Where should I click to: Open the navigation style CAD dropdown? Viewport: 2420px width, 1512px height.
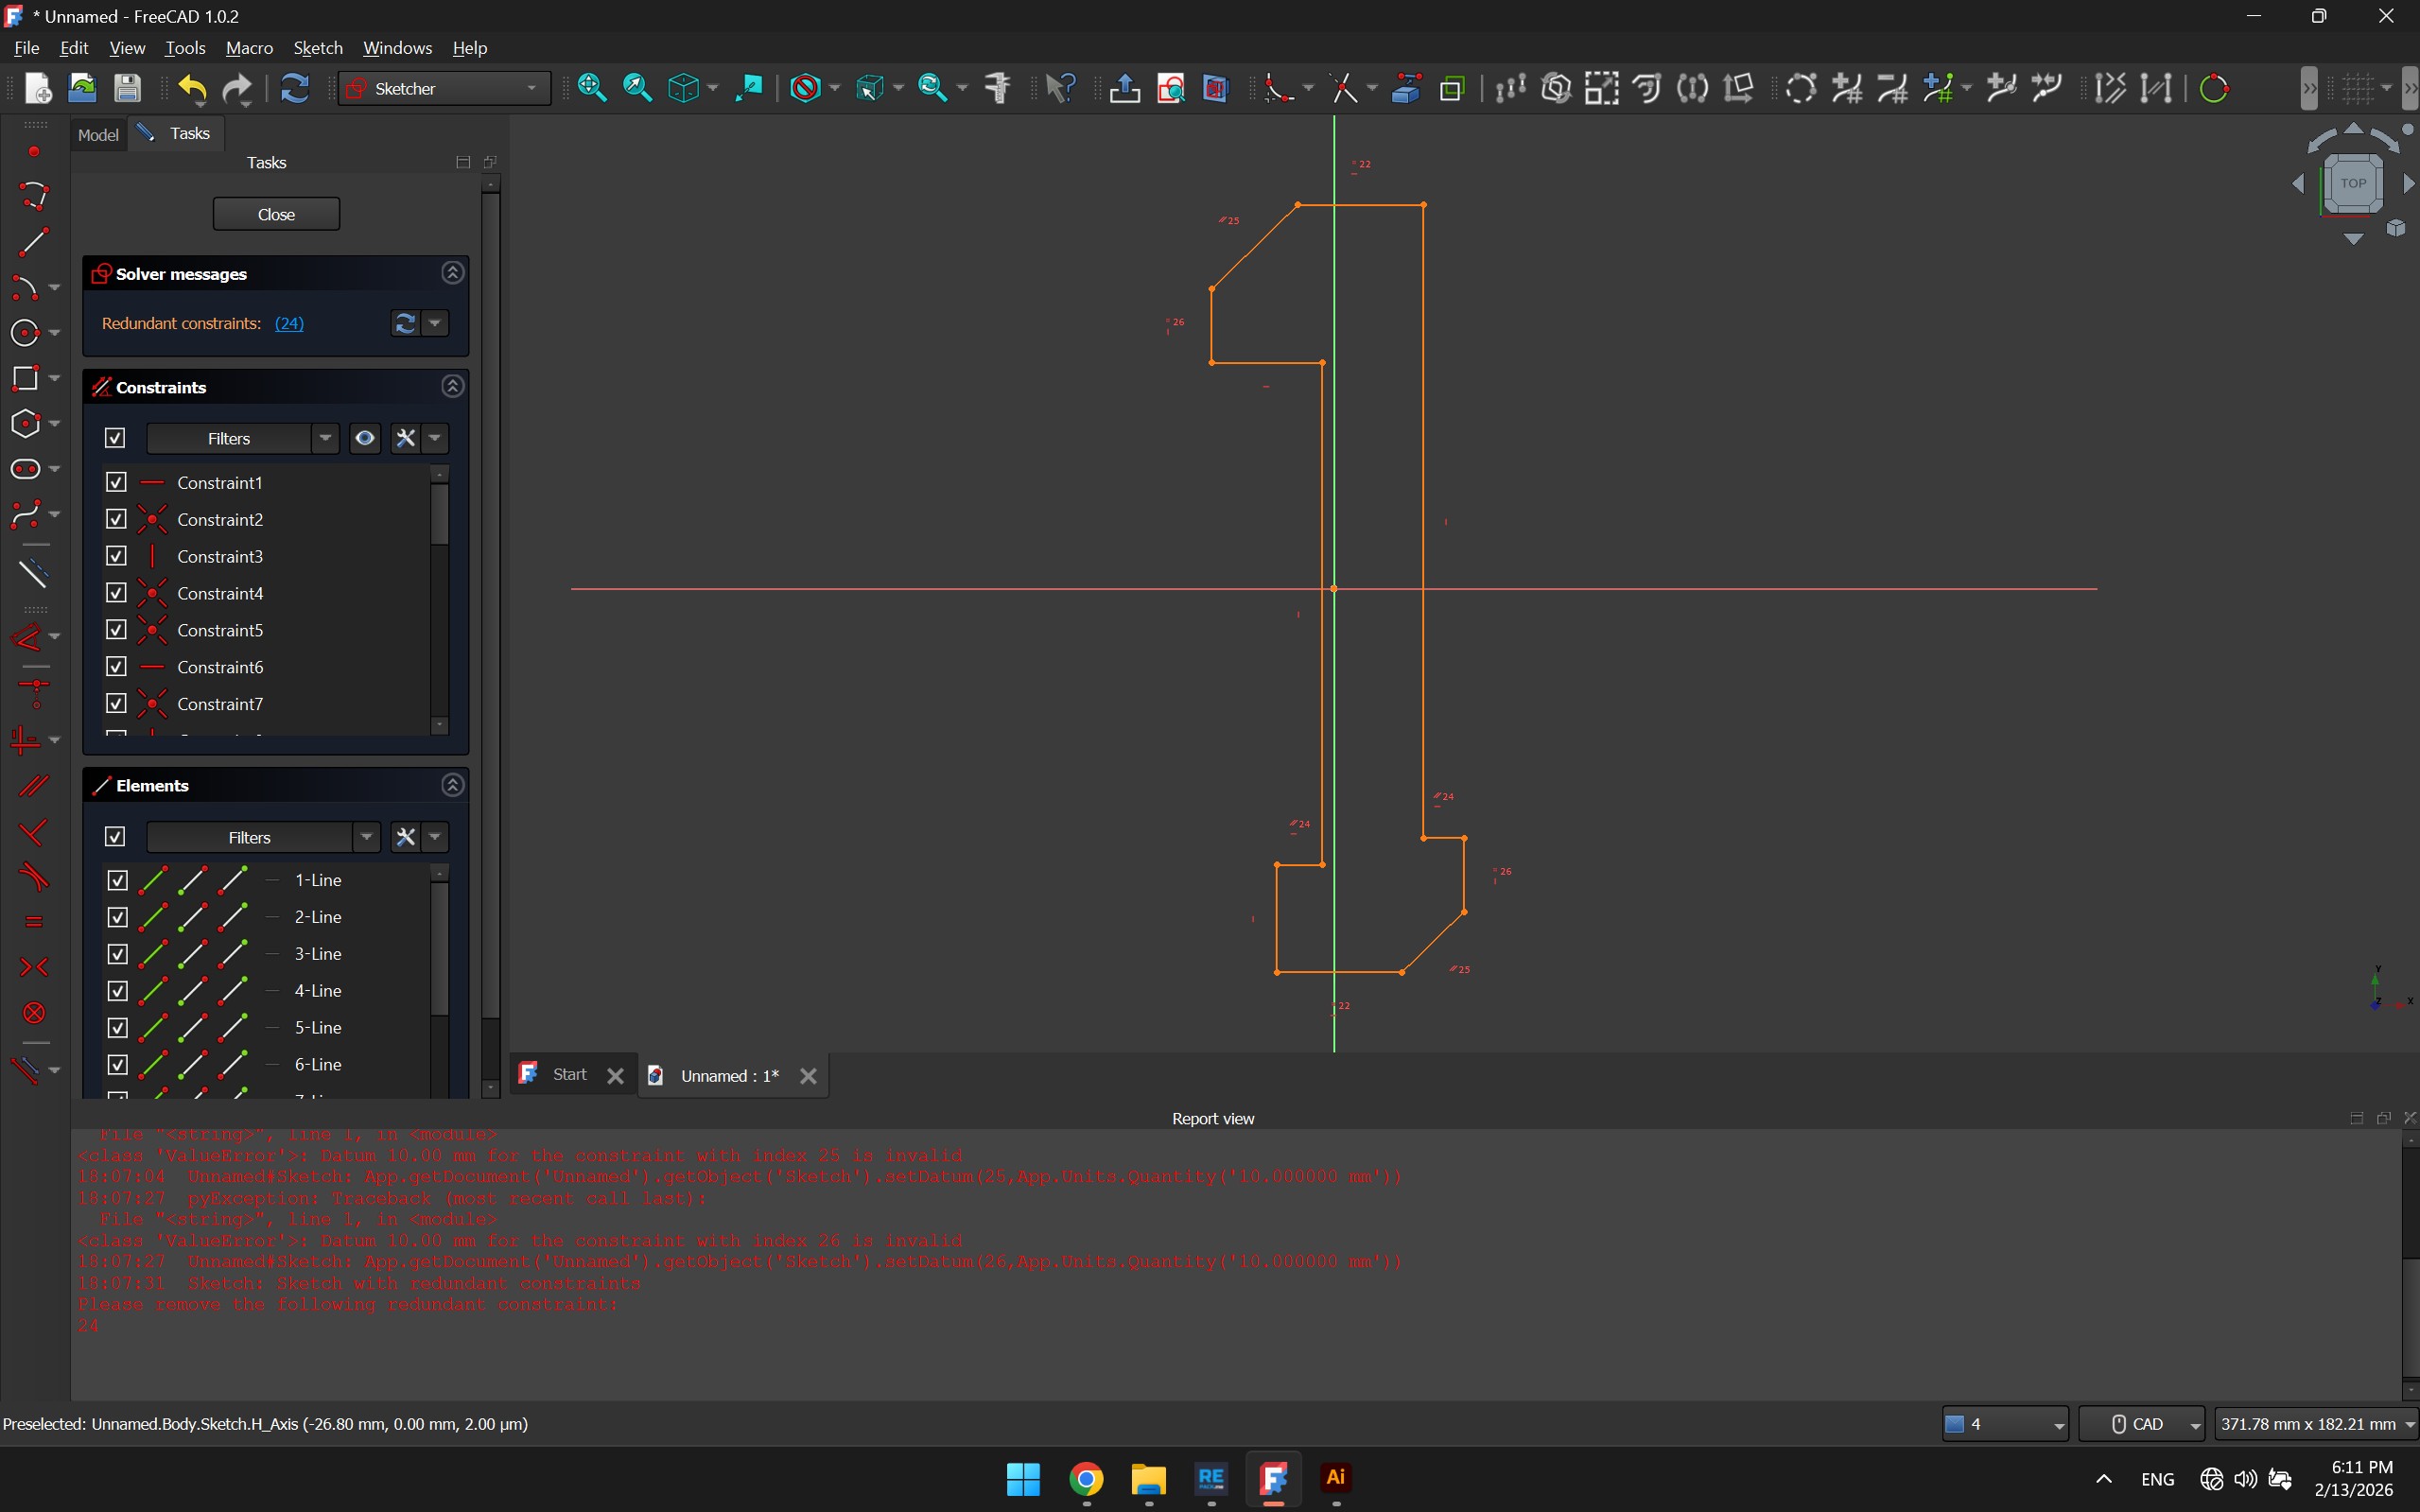tap(2142, 1424)
